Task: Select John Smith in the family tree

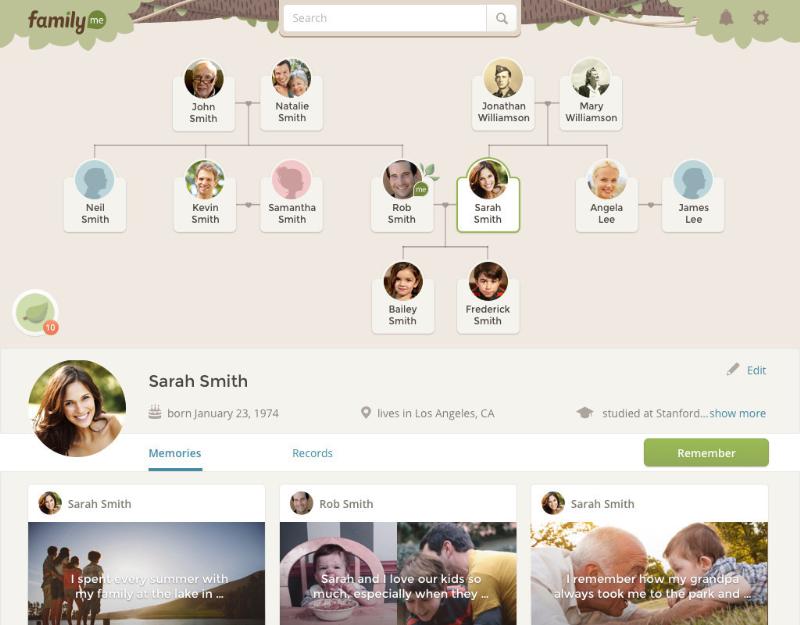Action: point(204,95)
